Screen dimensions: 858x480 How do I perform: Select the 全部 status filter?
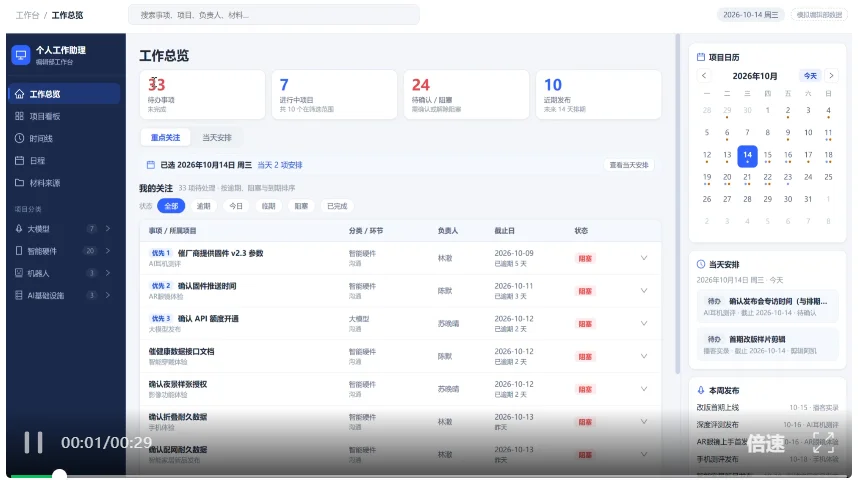(x=171, y=206)
